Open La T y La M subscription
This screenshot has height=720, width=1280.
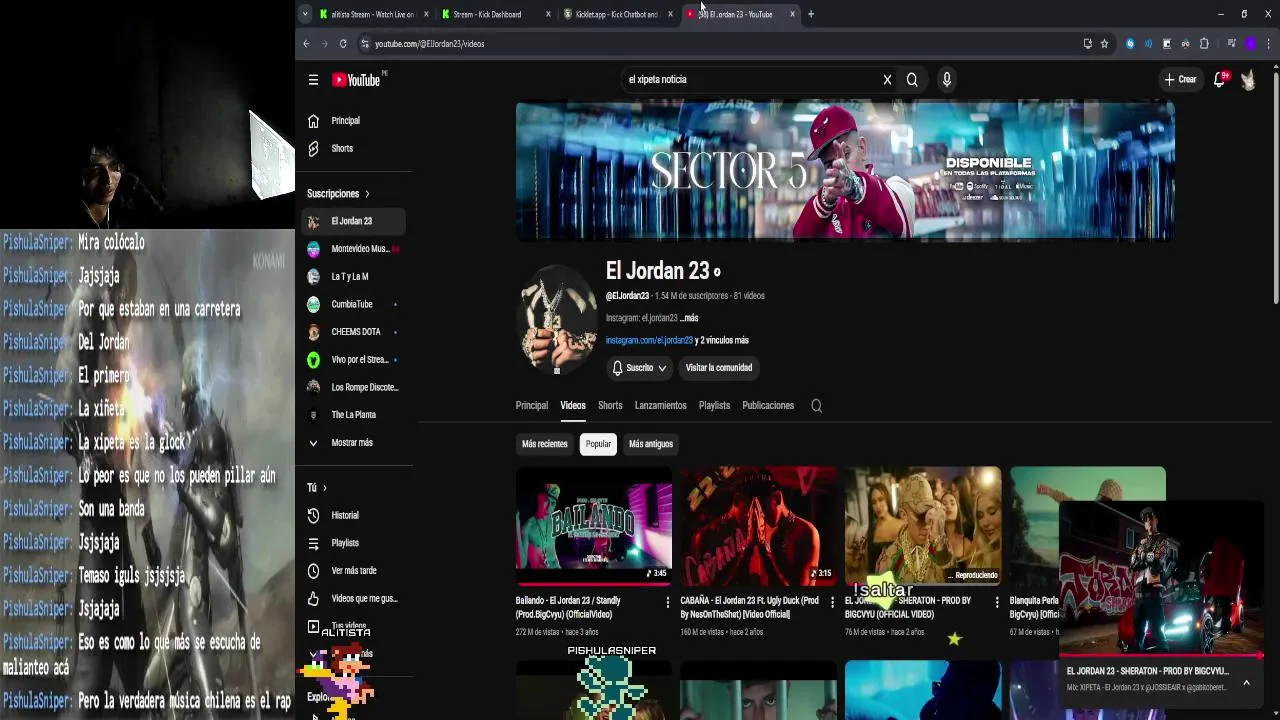[x=353, y=277]
